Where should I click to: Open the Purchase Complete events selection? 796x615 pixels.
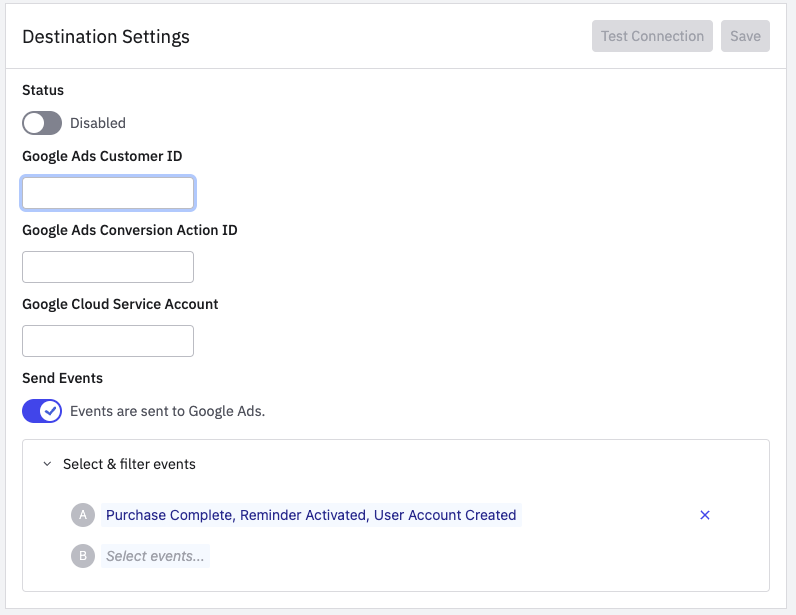[x=311, y=515]
